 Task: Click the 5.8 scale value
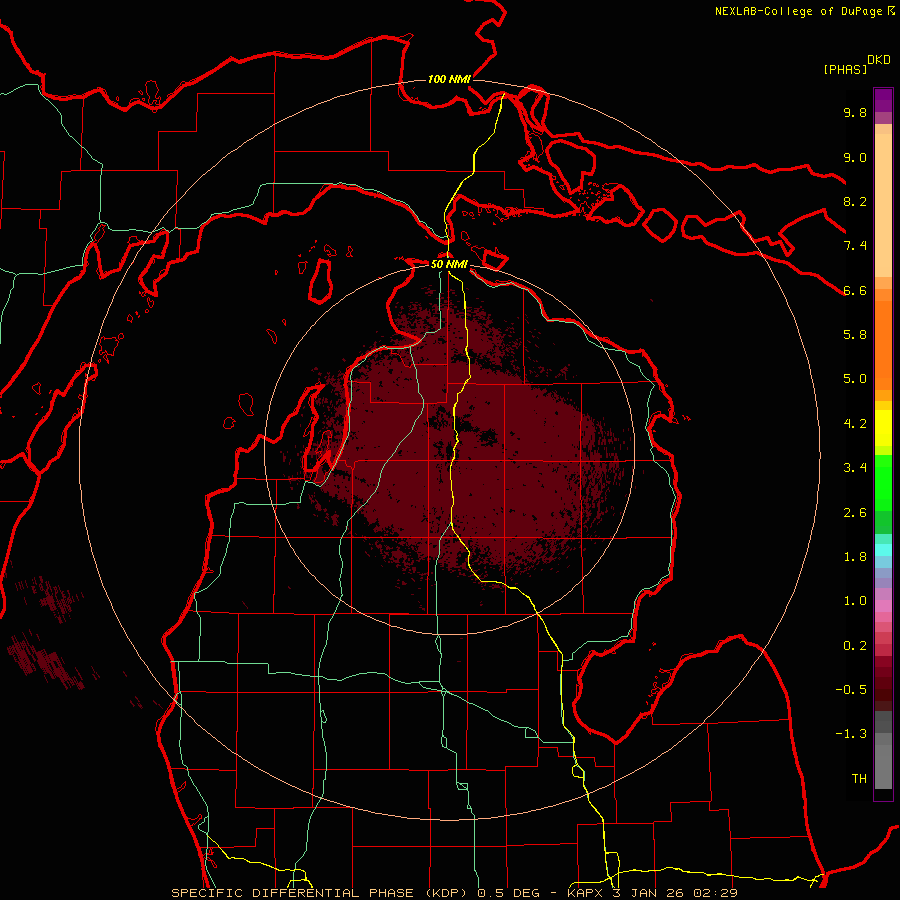[855, 335]
